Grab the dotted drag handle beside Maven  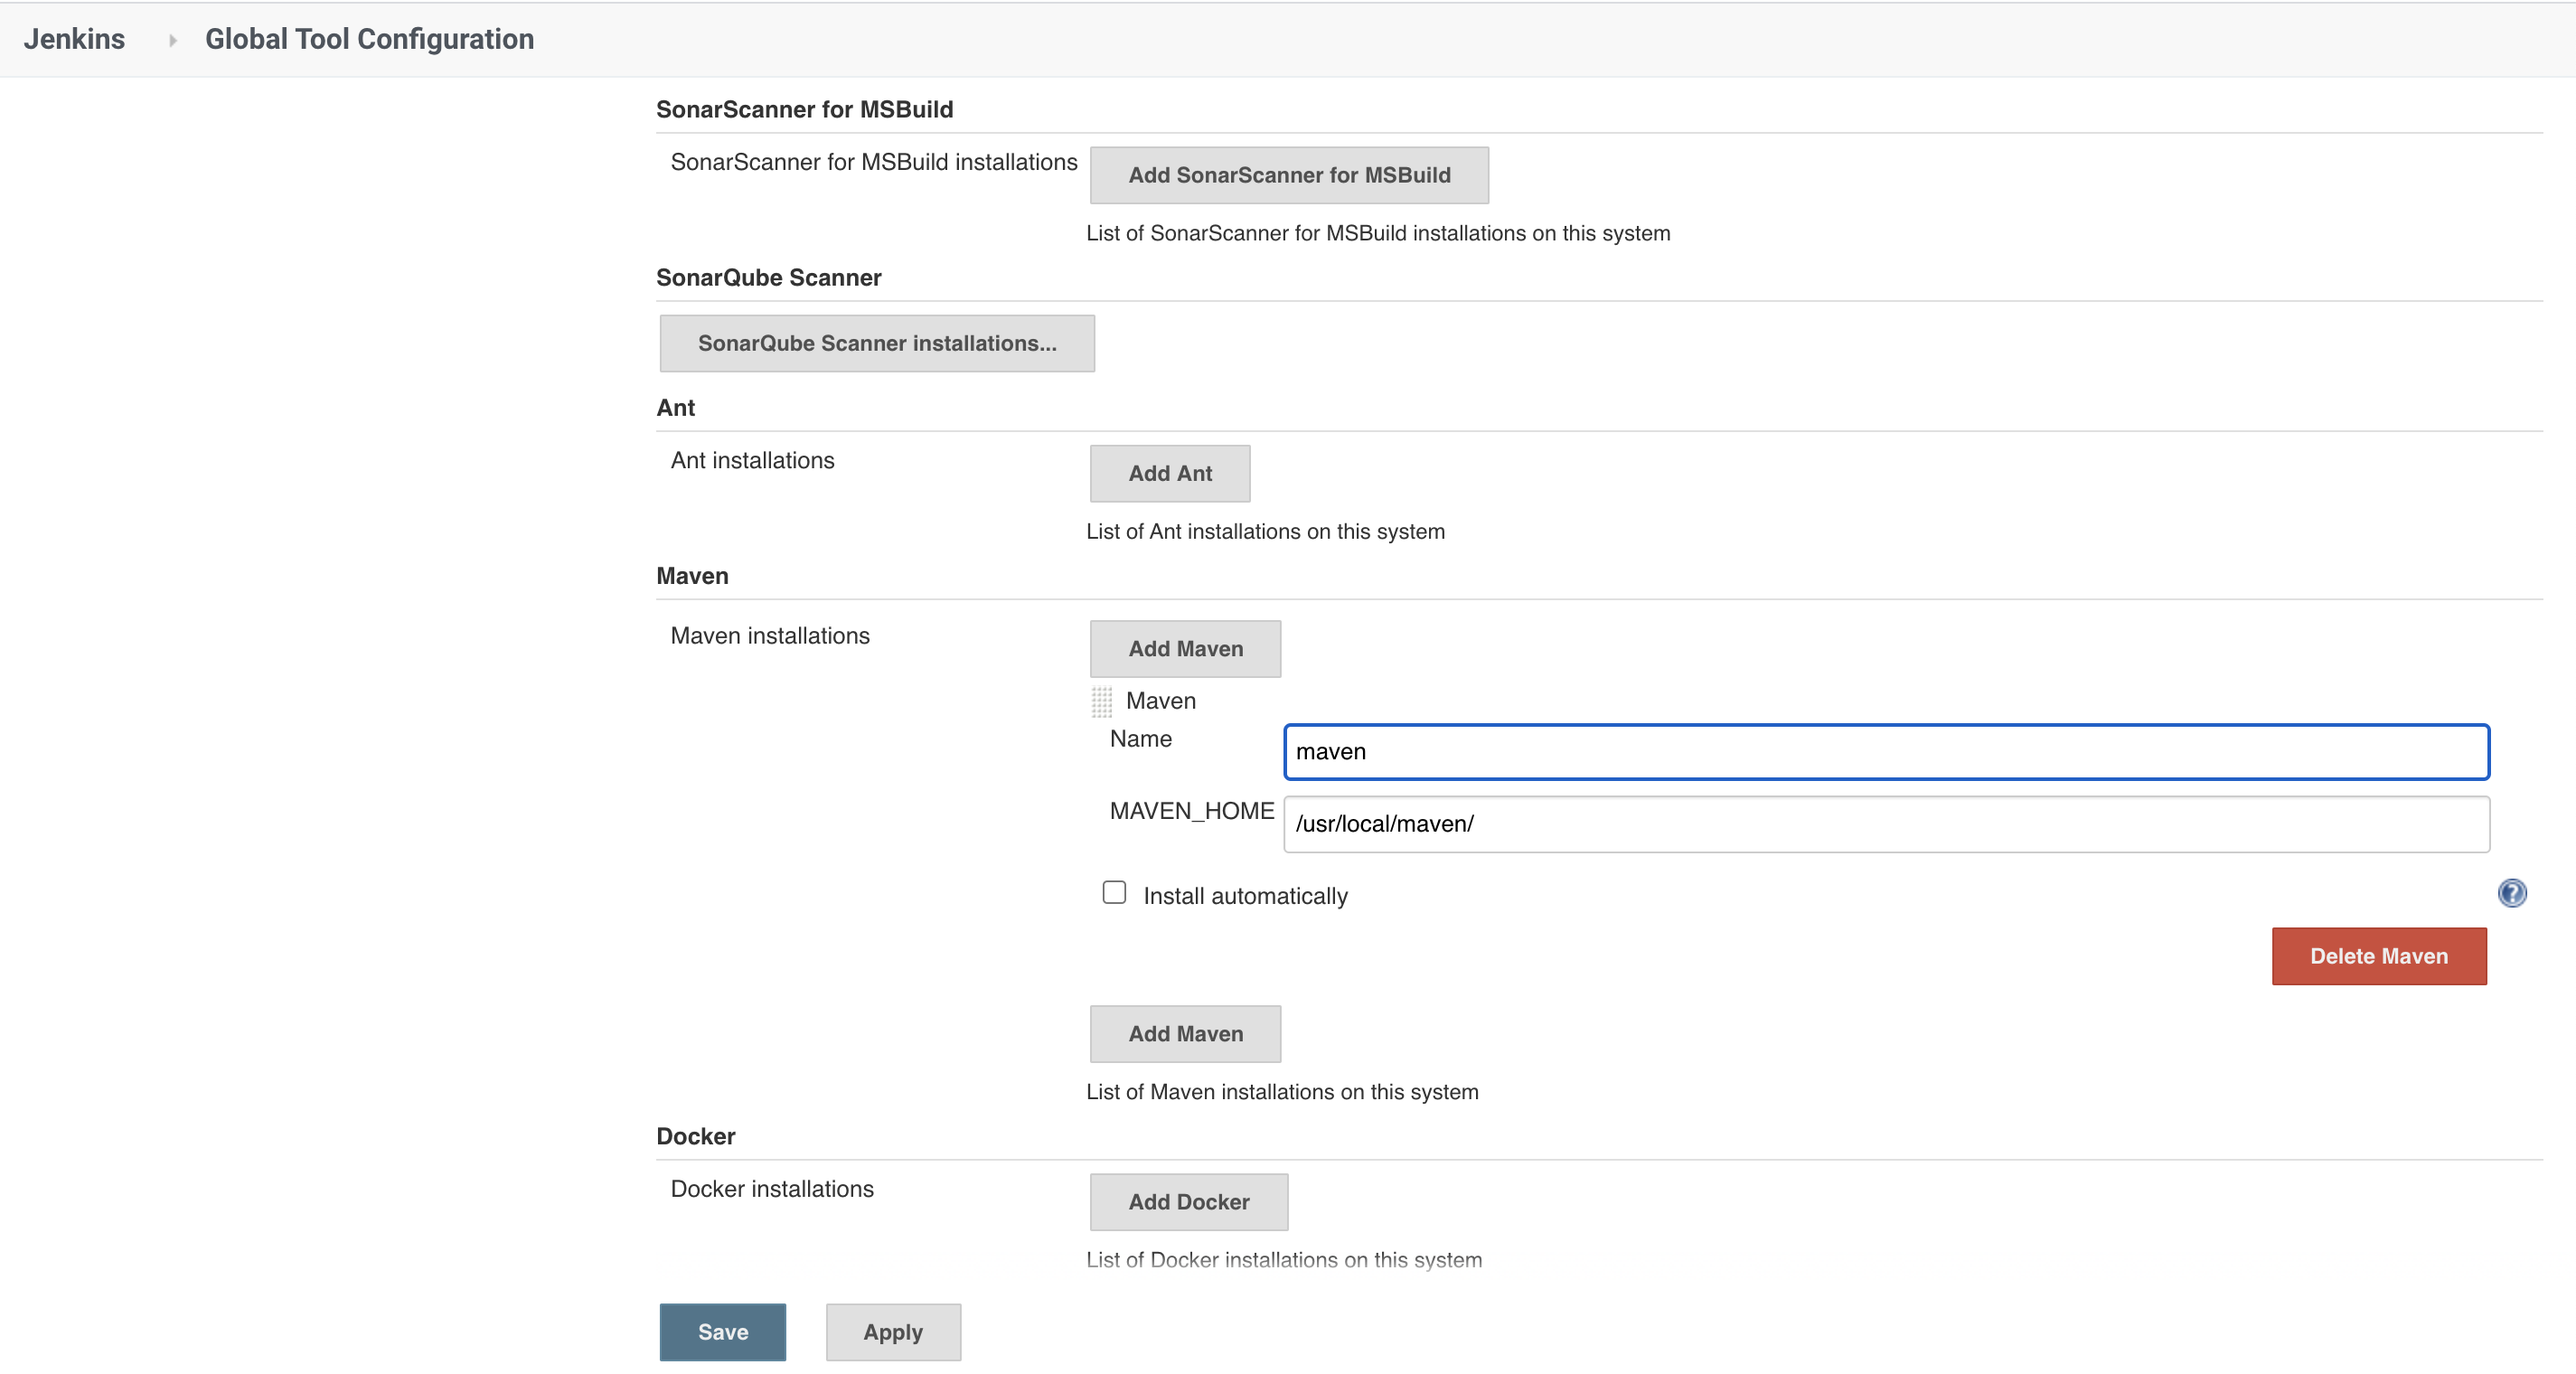click(x=1101, y=702)
